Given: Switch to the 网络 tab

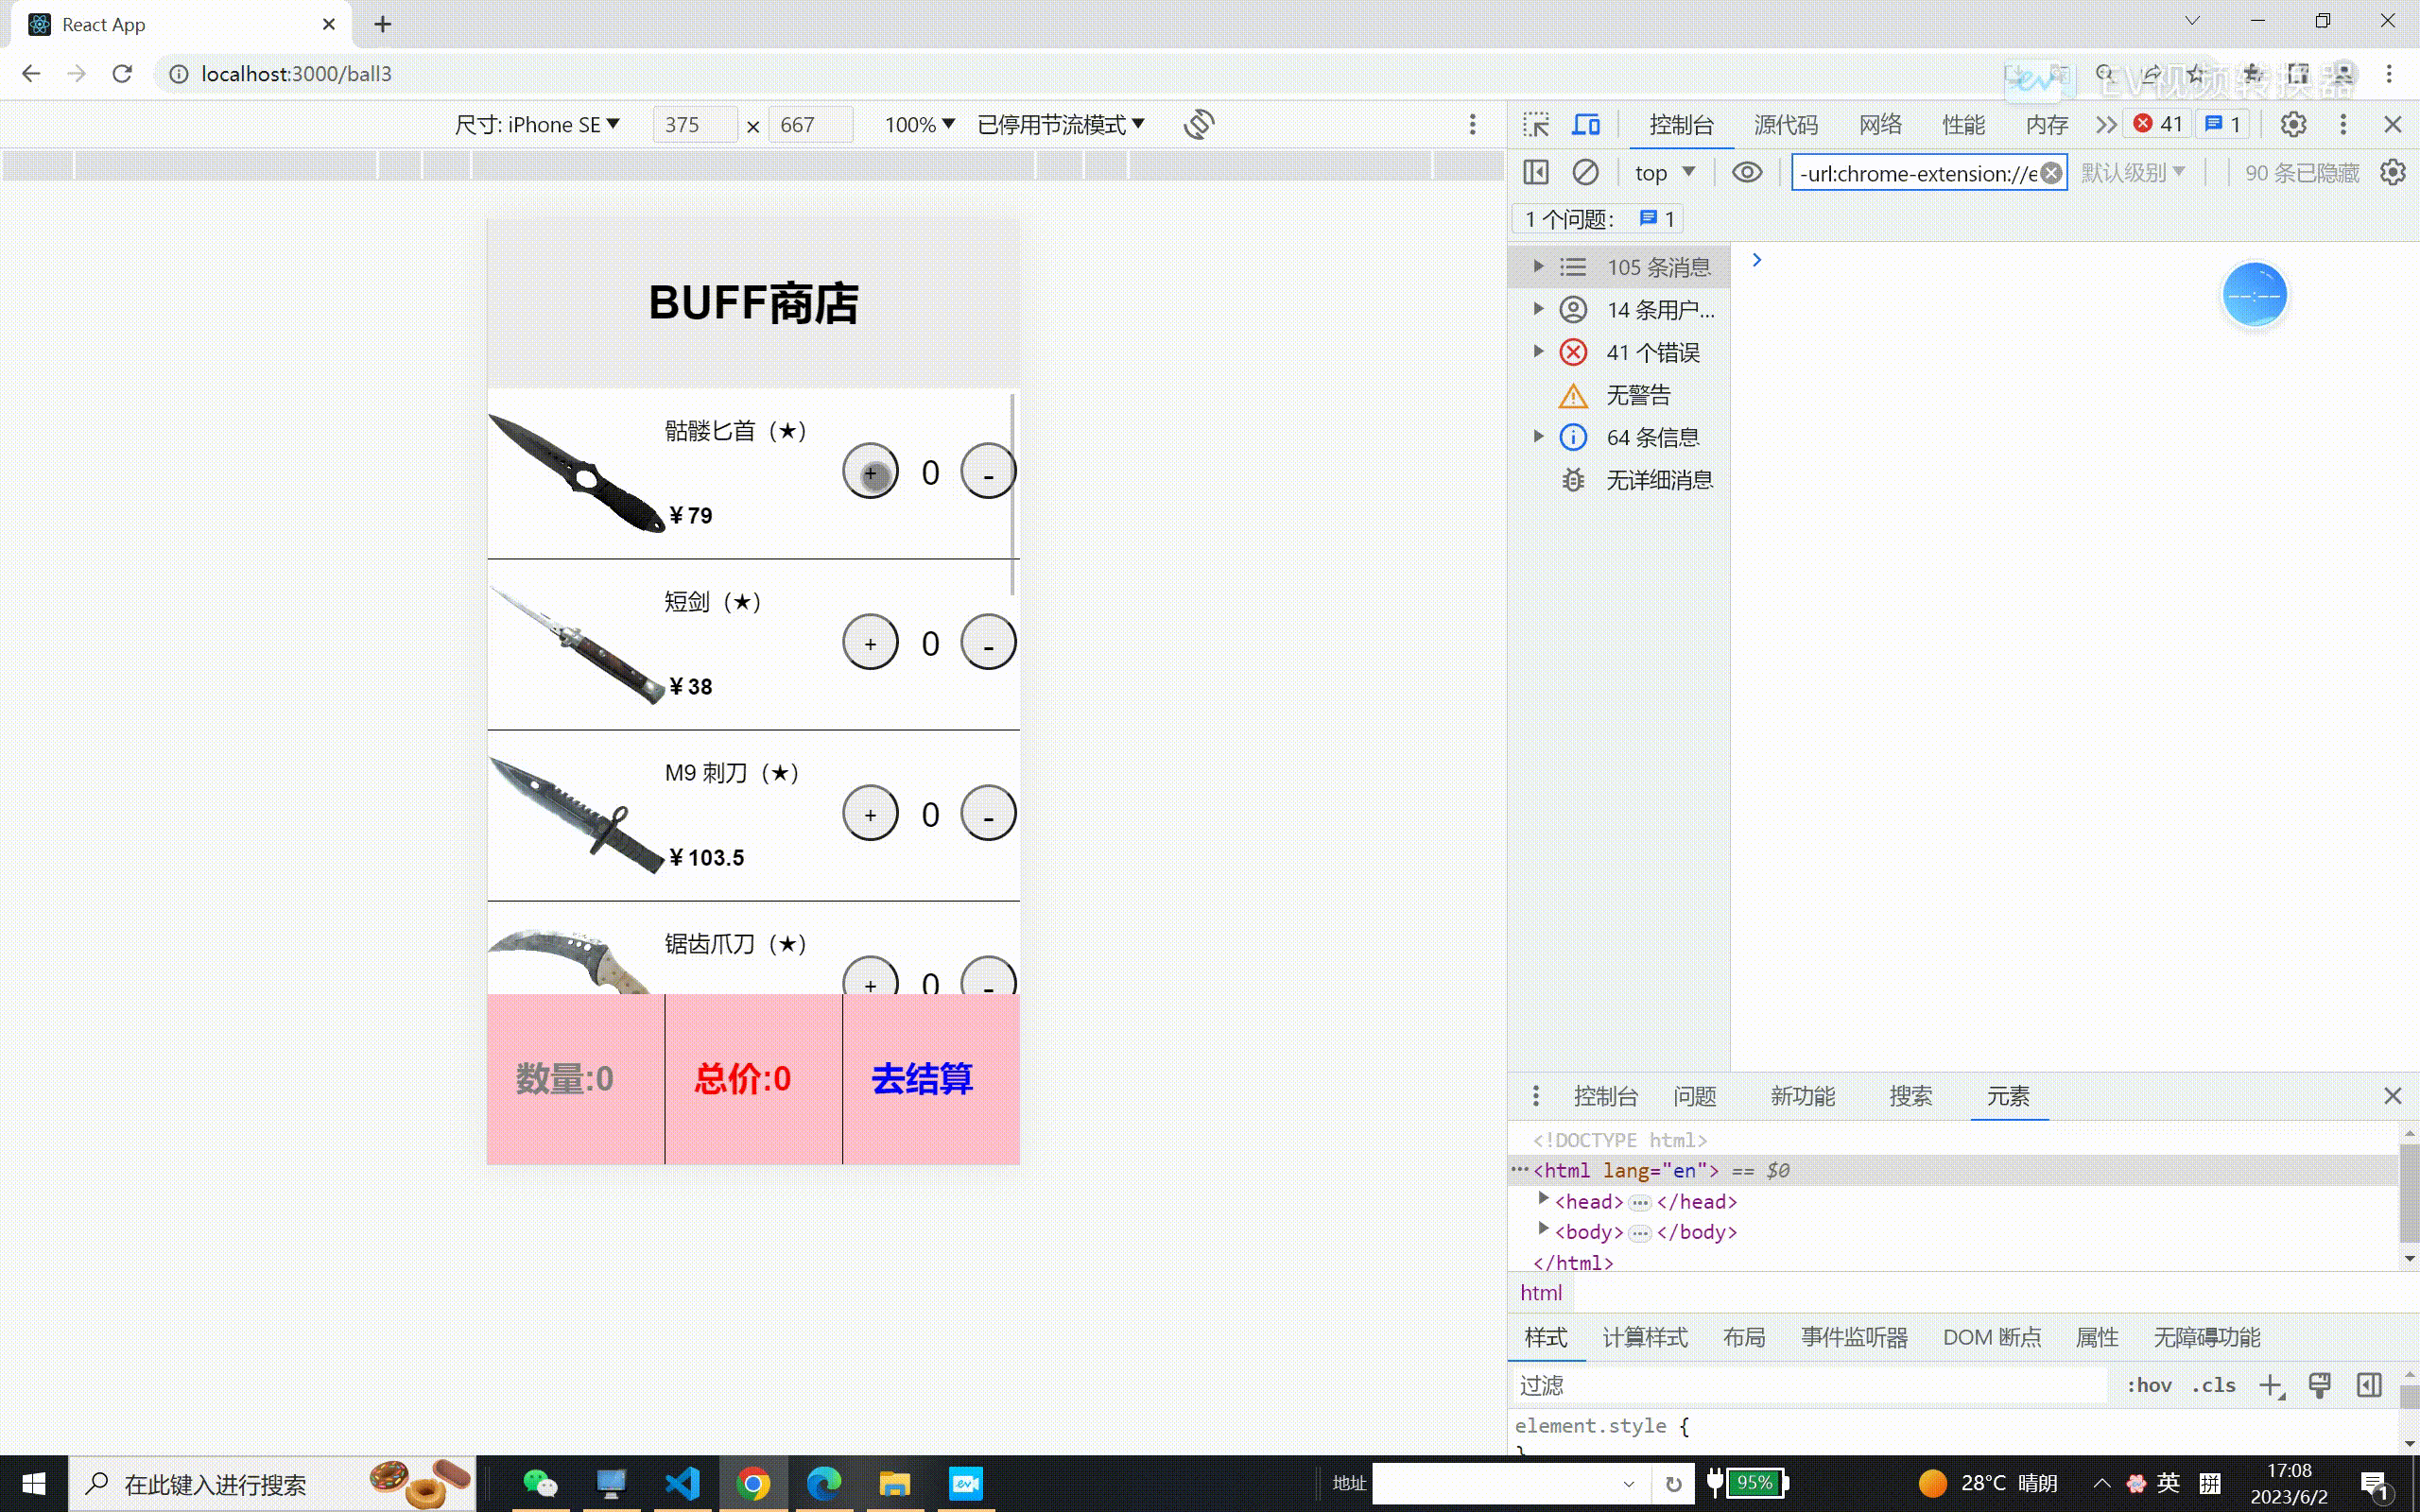Looking at the screenshot, I should coord(1879,125).
